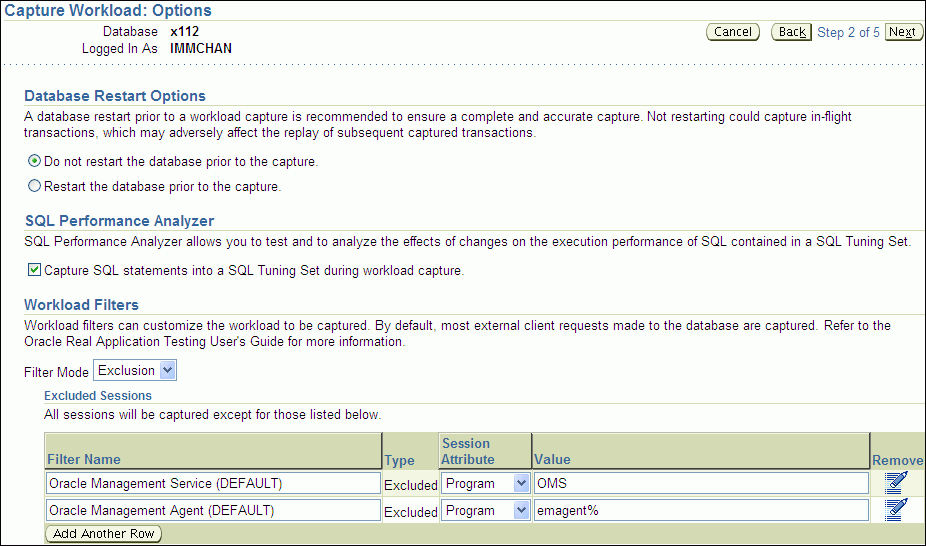This screenshot has height=546, width=926.
Task: Go back to the previous step
Action: coord(792,32)
